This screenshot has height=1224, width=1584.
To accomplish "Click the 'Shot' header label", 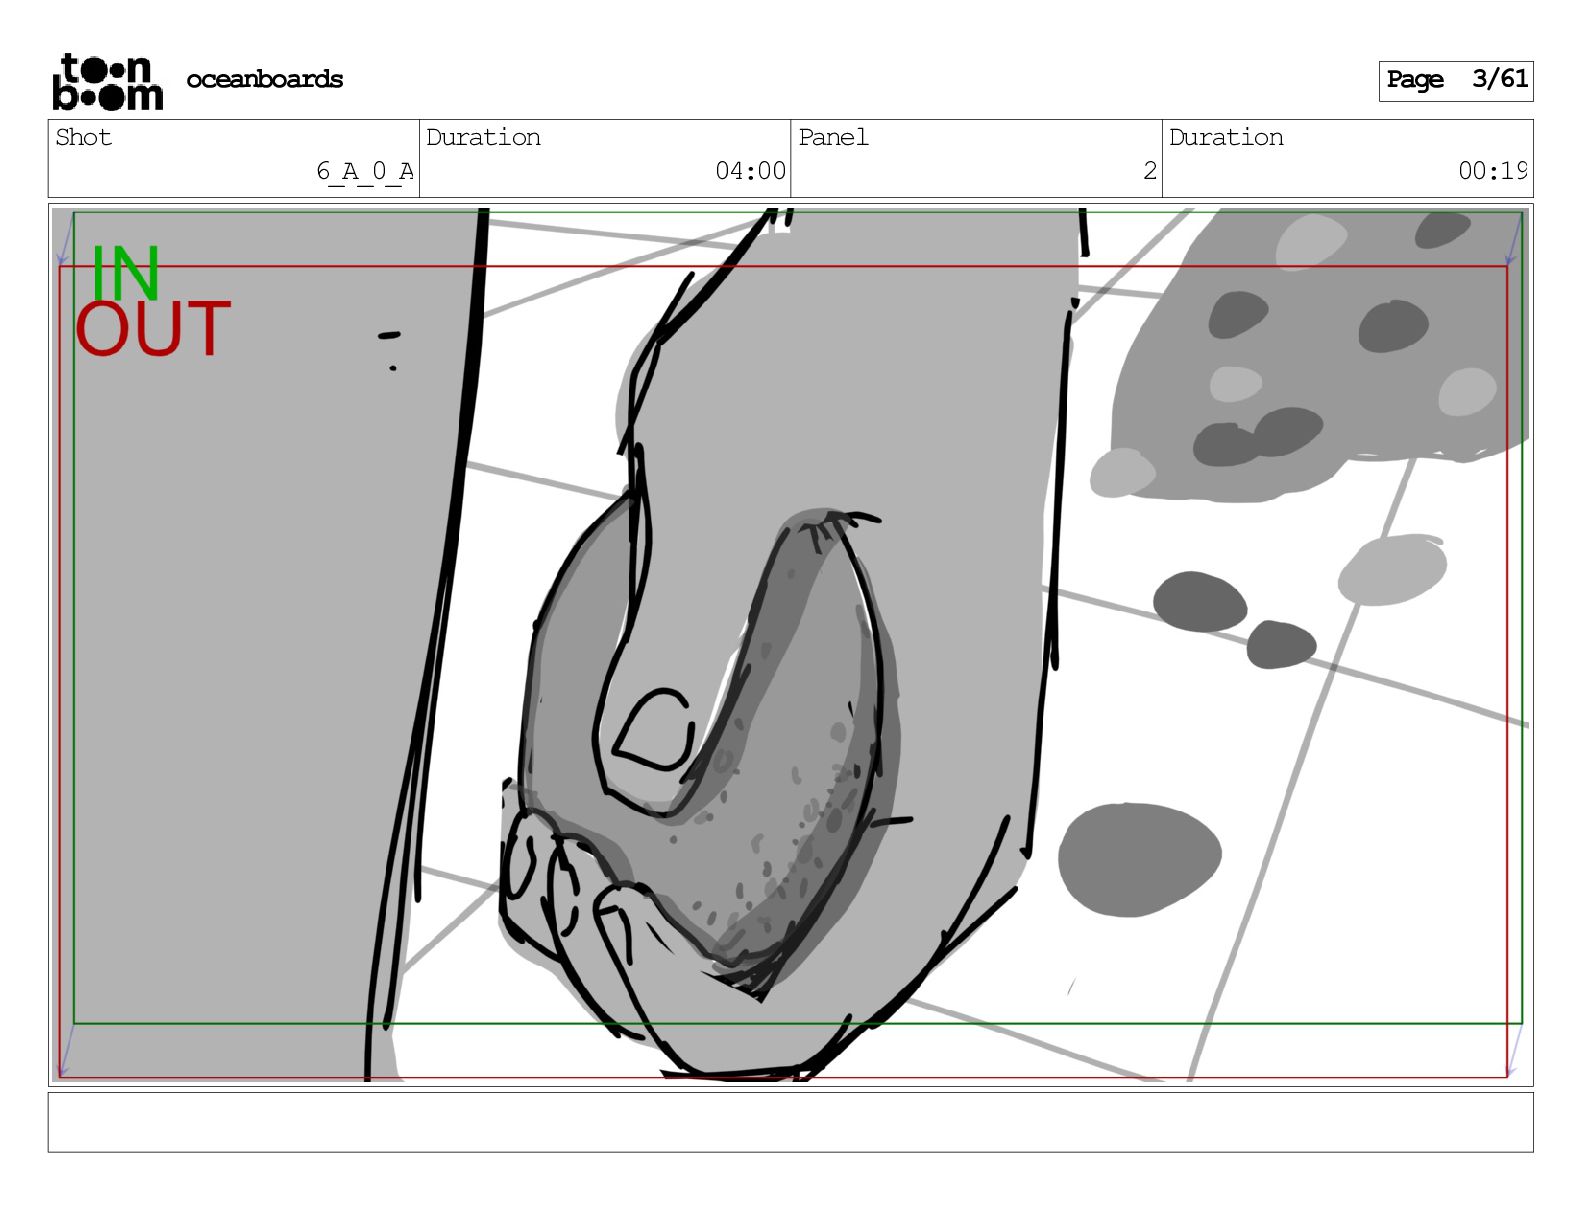I will [x=84, y=137].
